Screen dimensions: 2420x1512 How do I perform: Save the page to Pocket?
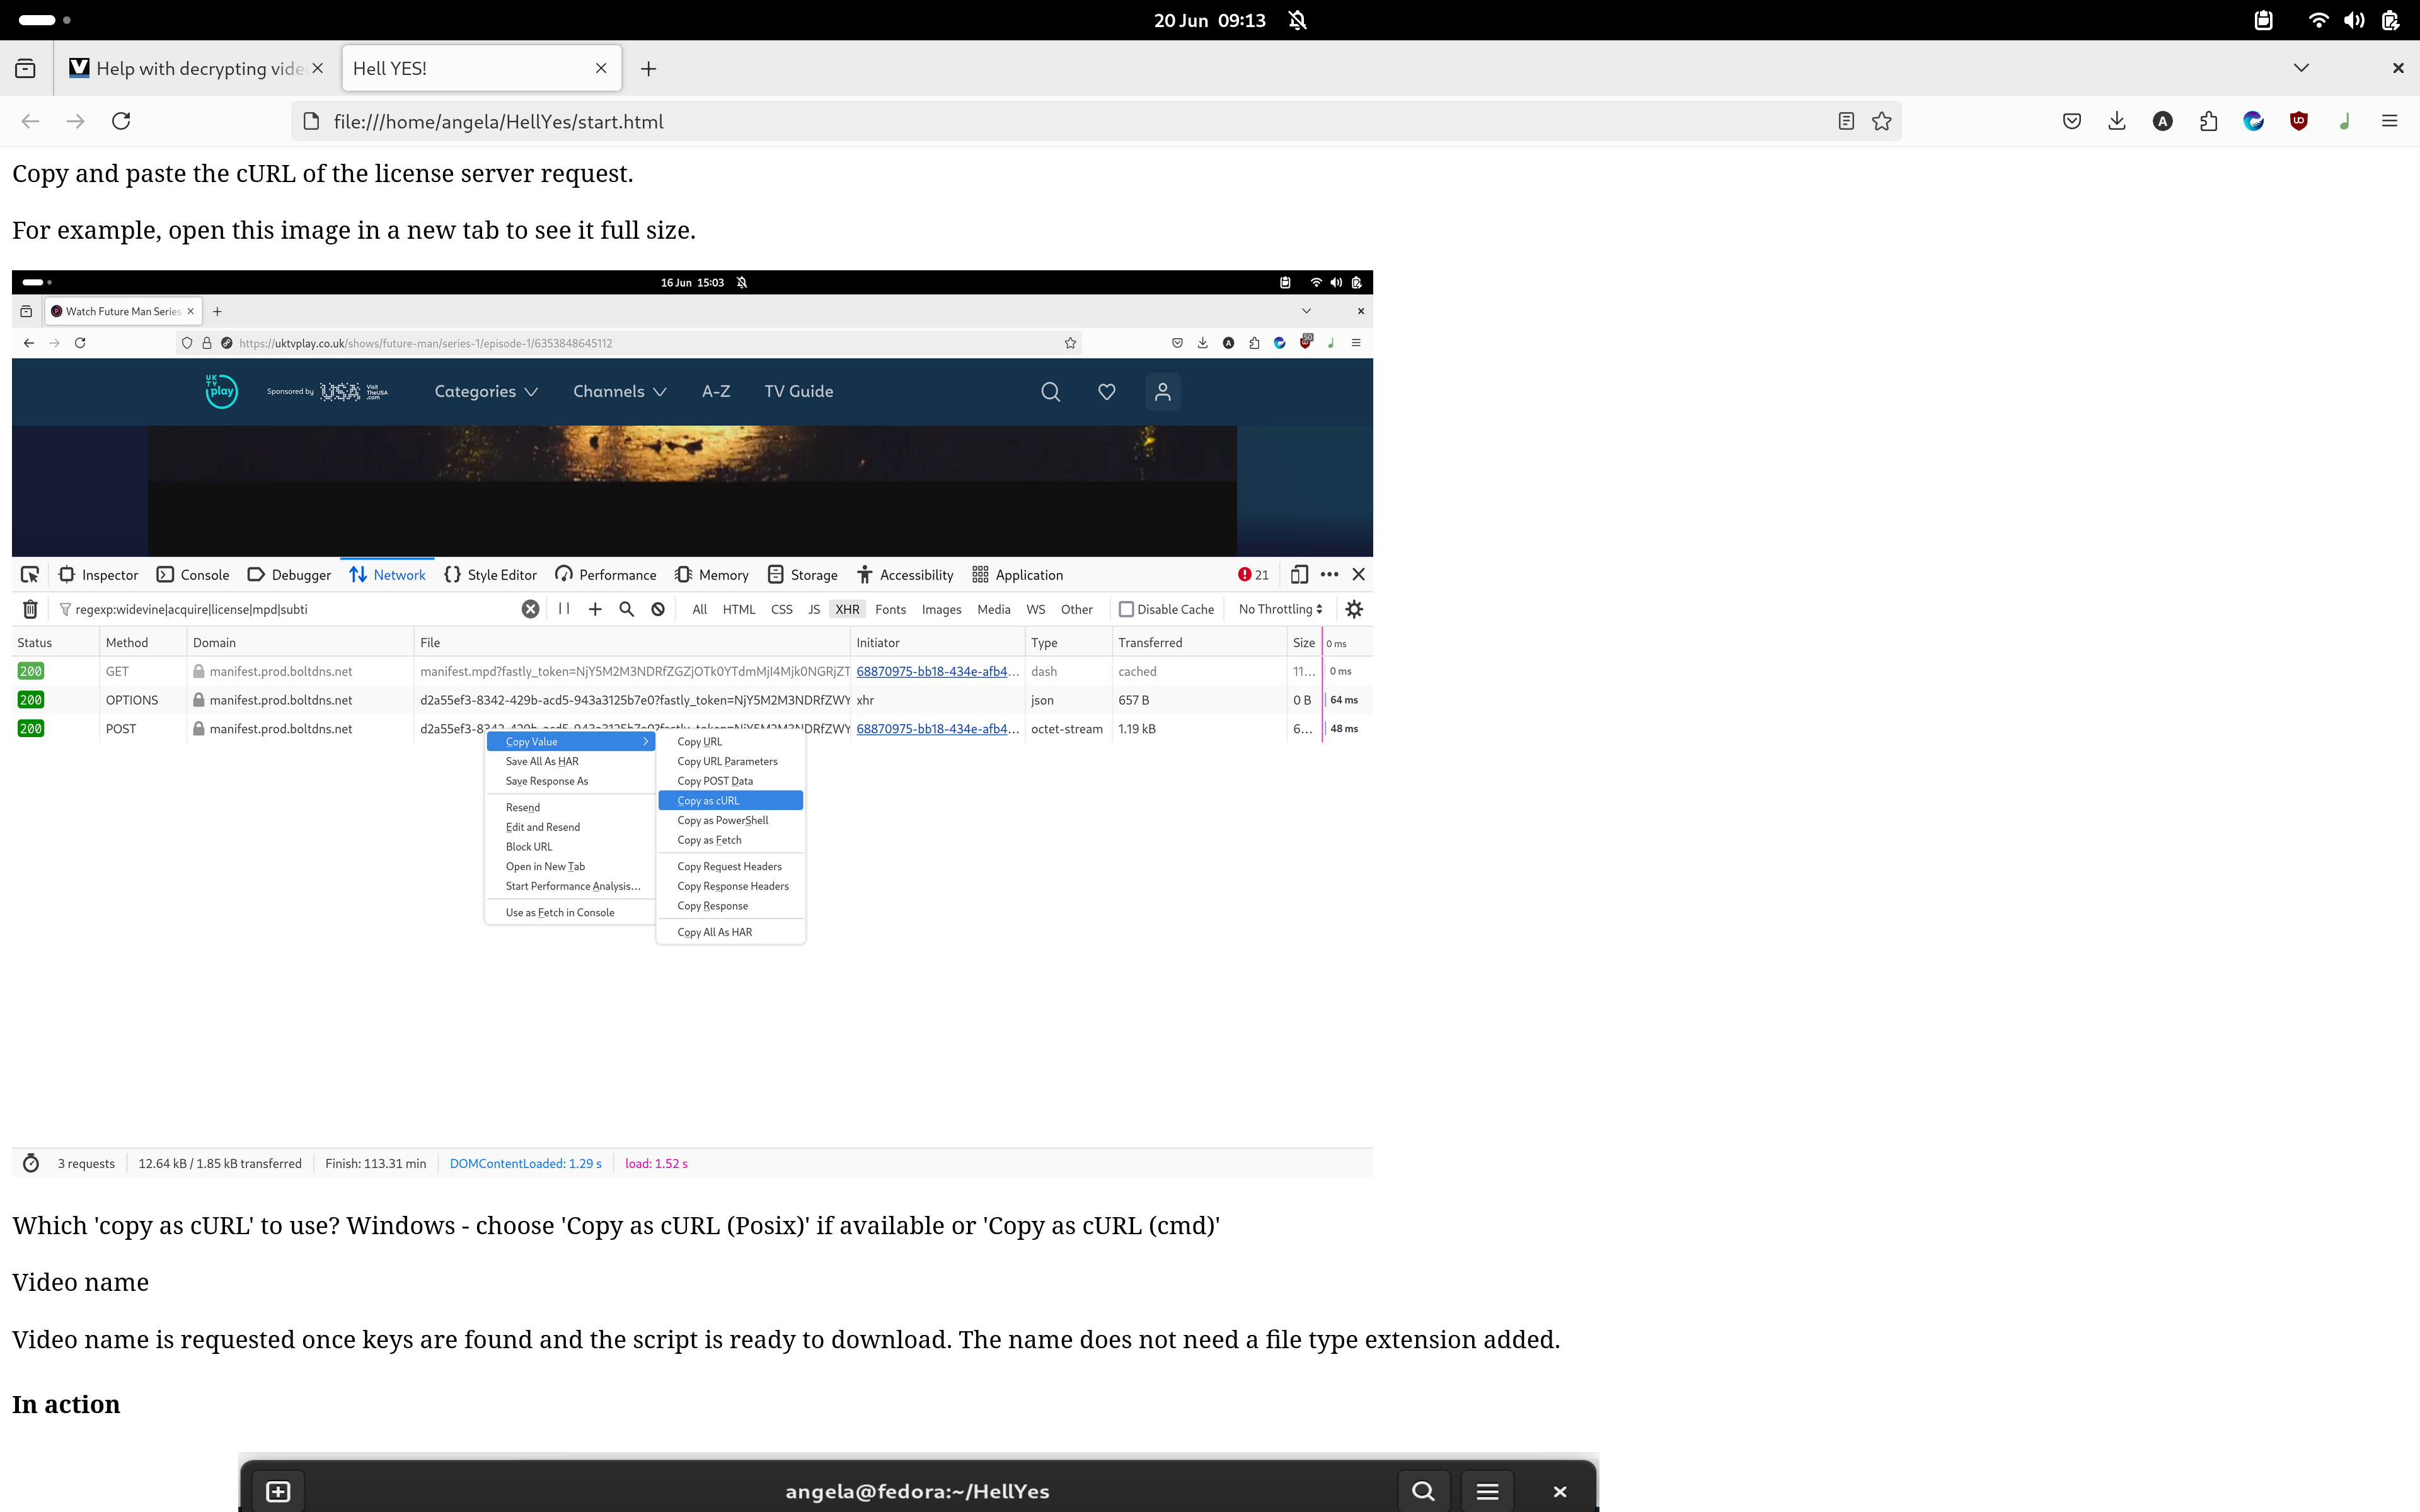point(2072,121)
